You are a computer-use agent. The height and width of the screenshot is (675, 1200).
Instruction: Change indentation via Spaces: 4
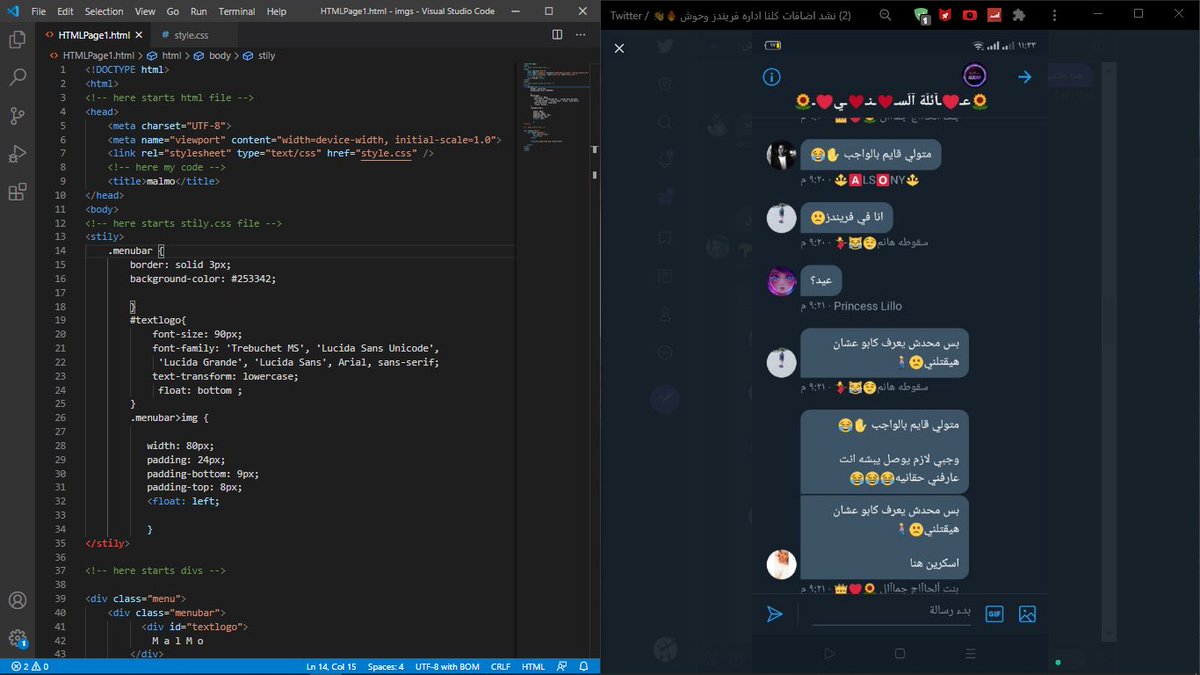click(x=386, y=666)
